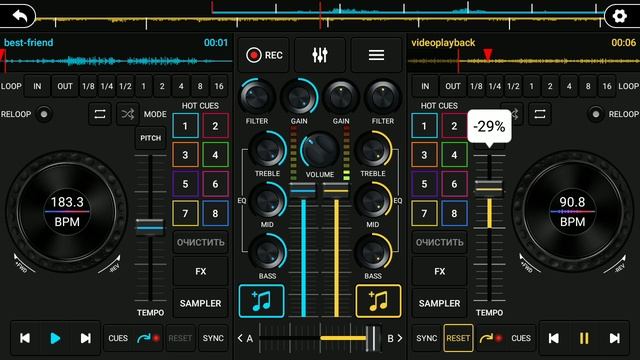Pause the right deck videoplayback track
This screenshot has height=360, width=640.
tap(584, 338)
